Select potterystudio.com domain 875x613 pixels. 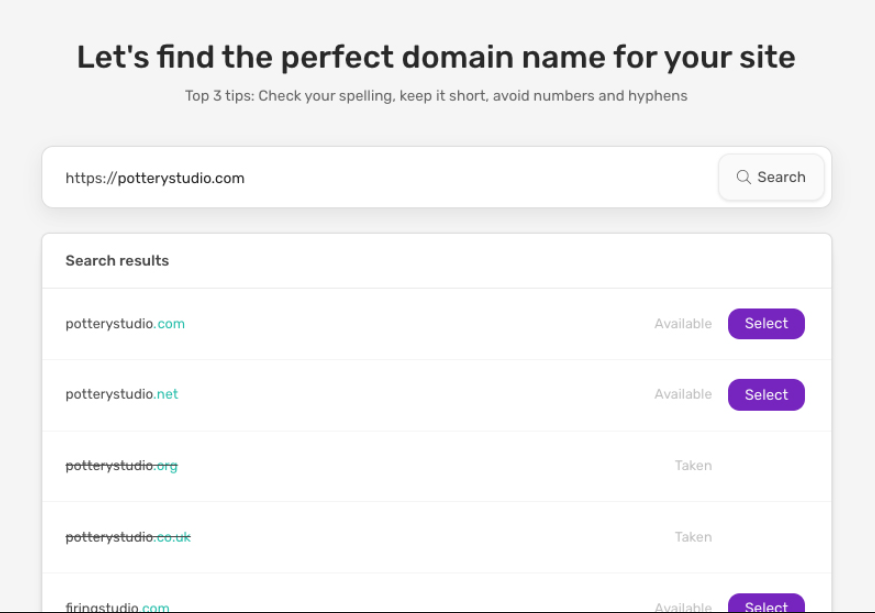click(766, 324)
